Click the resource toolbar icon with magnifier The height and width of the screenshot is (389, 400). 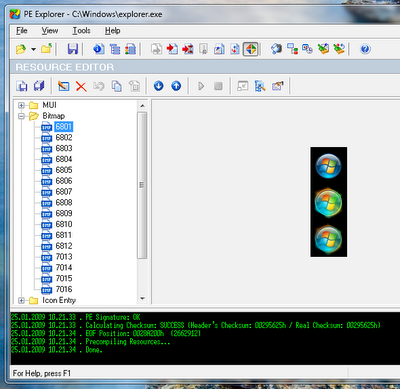260,86
